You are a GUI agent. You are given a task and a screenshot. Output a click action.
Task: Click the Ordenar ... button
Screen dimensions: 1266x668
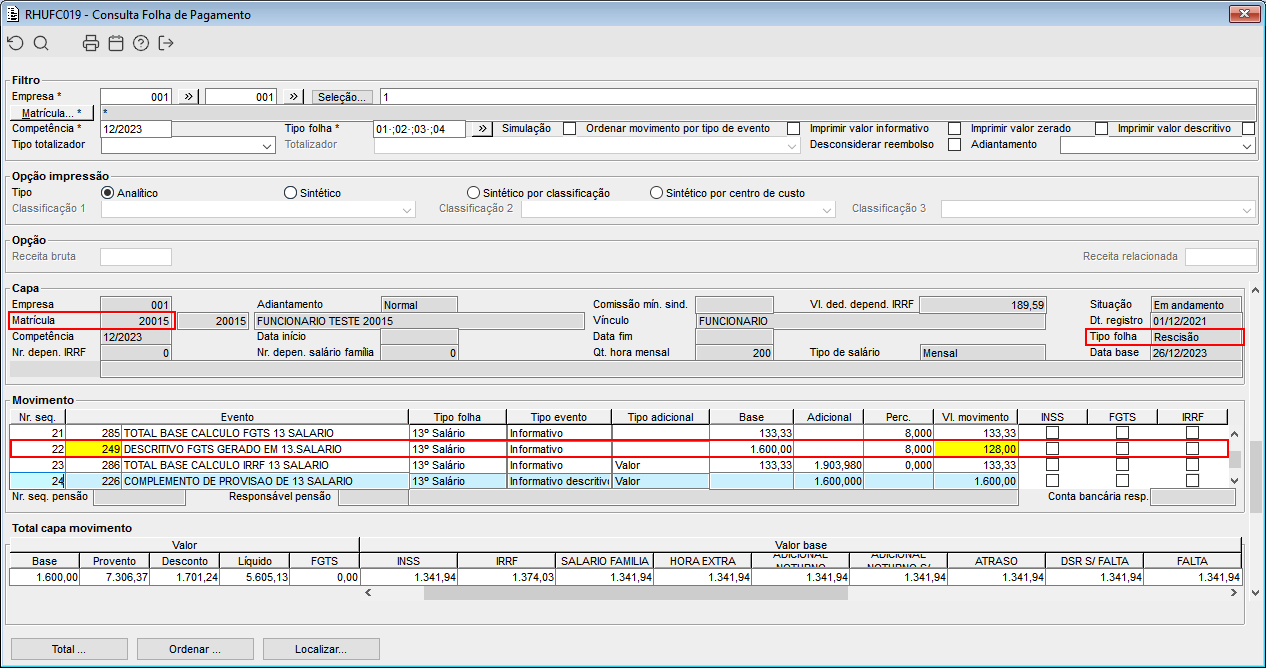[195, 649]
